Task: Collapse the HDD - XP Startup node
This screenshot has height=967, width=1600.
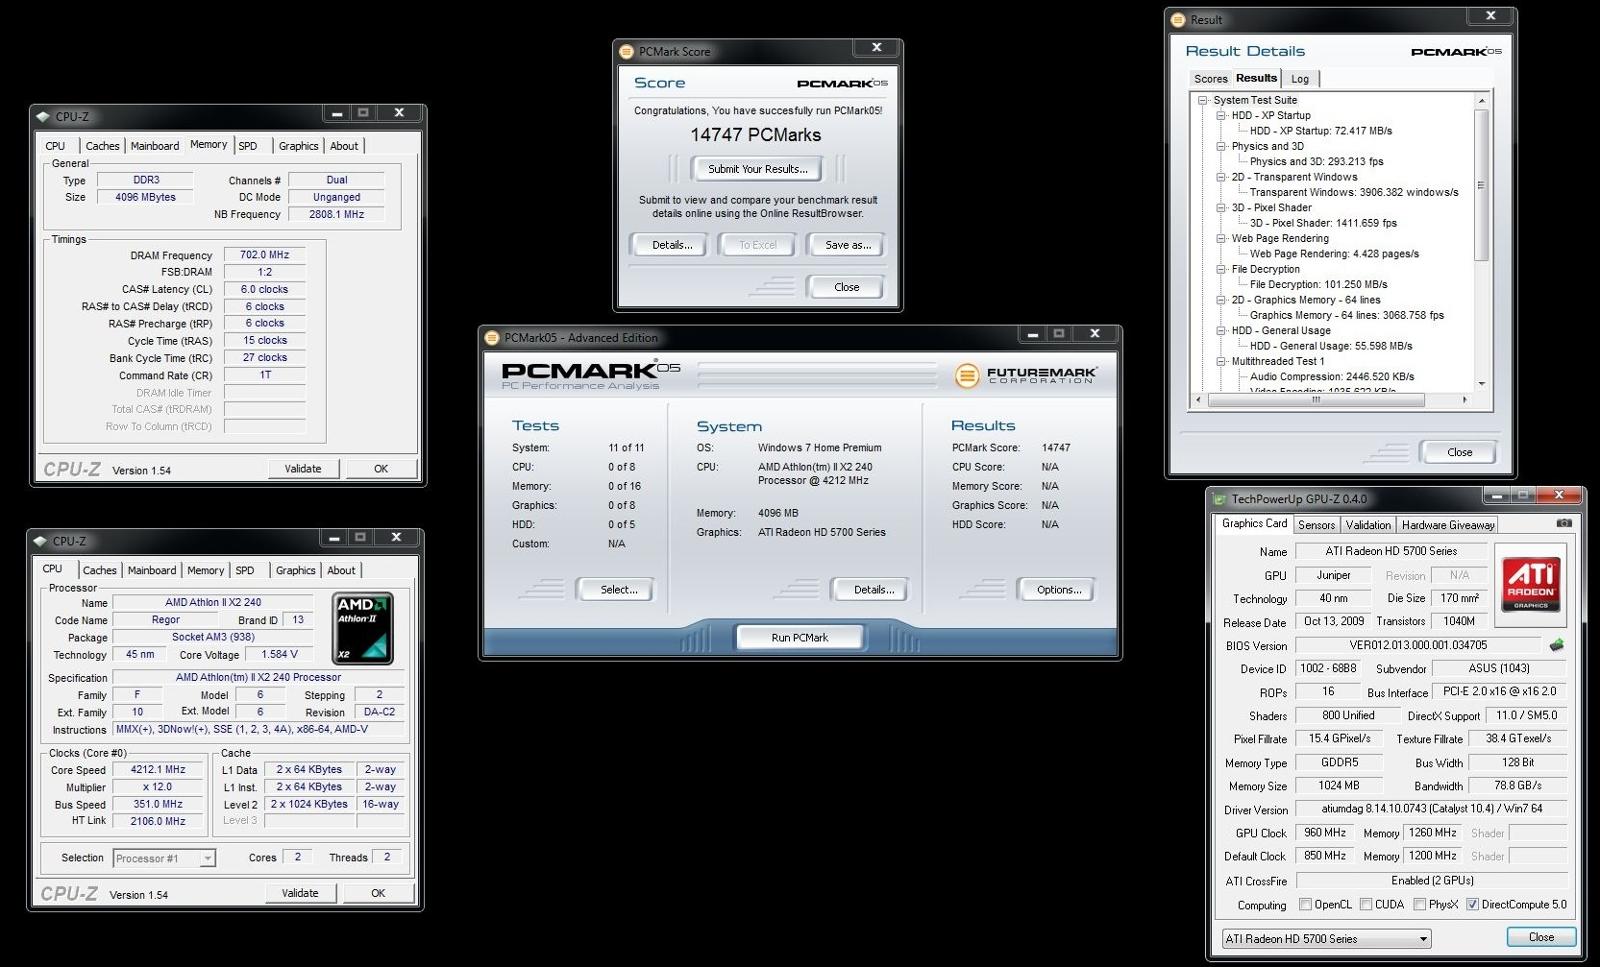Action: 1221,115
